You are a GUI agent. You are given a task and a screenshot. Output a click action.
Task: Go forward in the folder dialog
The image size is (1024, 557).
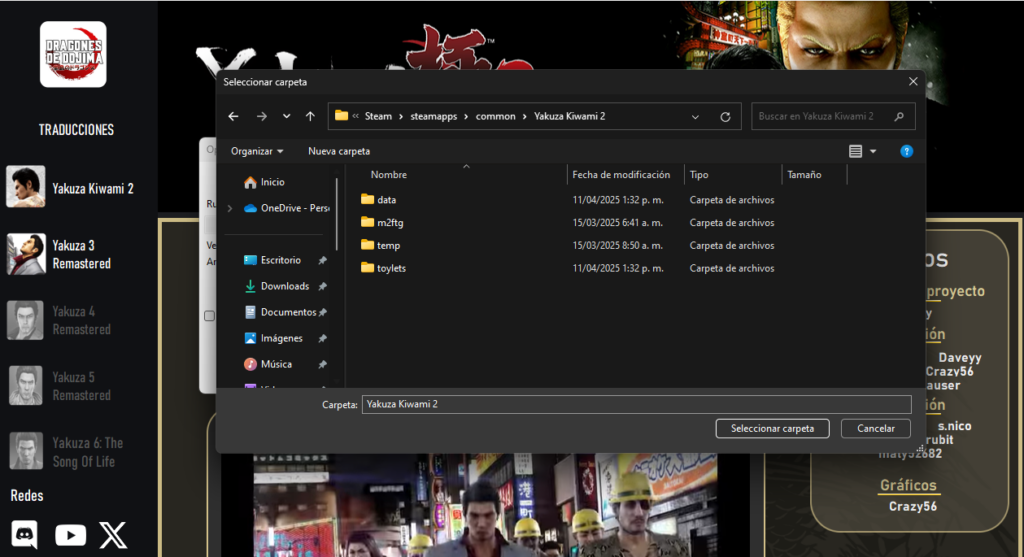click(x=261, y=116)
